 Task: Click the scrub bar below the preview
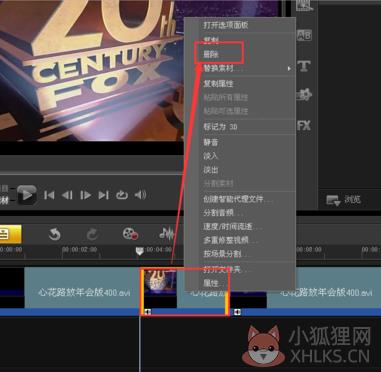92,173
